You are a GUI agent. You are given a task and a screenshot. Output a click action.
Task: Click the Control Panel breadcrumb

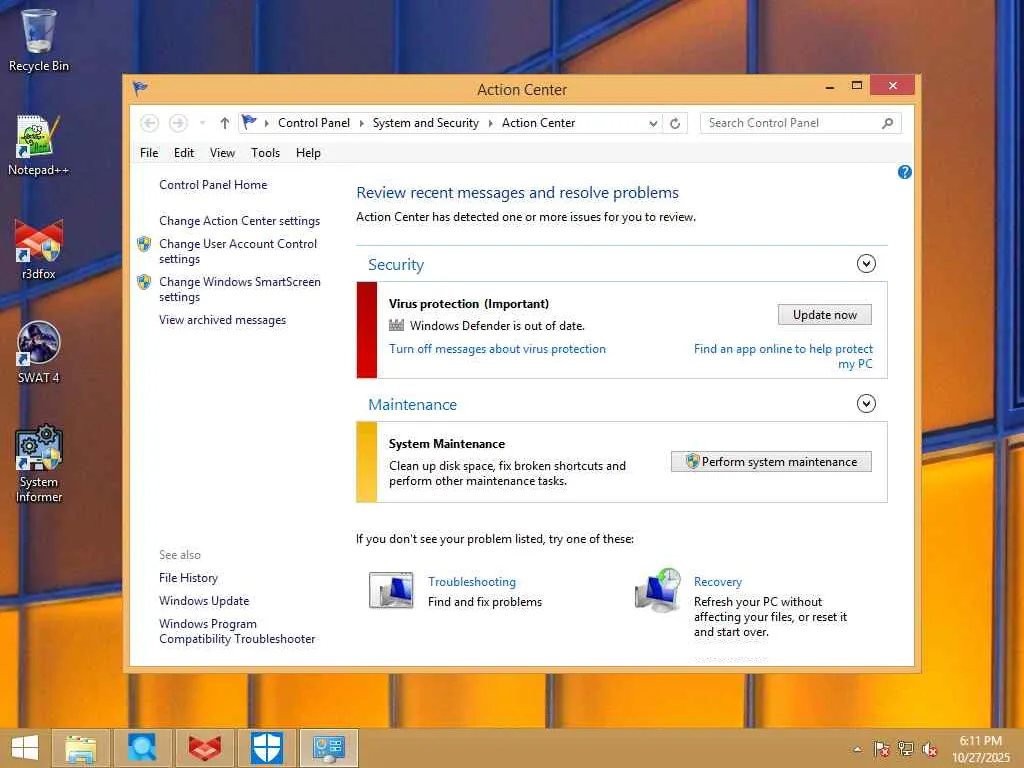(x=314, y=123)
